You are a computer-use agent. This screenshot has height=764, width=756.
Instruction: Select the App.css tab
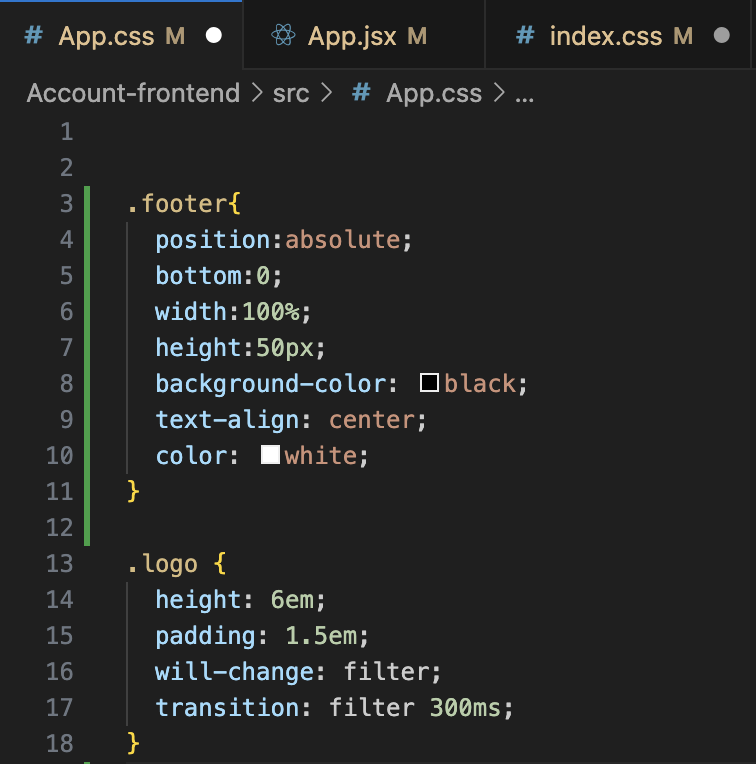click(x=106, y=37)
